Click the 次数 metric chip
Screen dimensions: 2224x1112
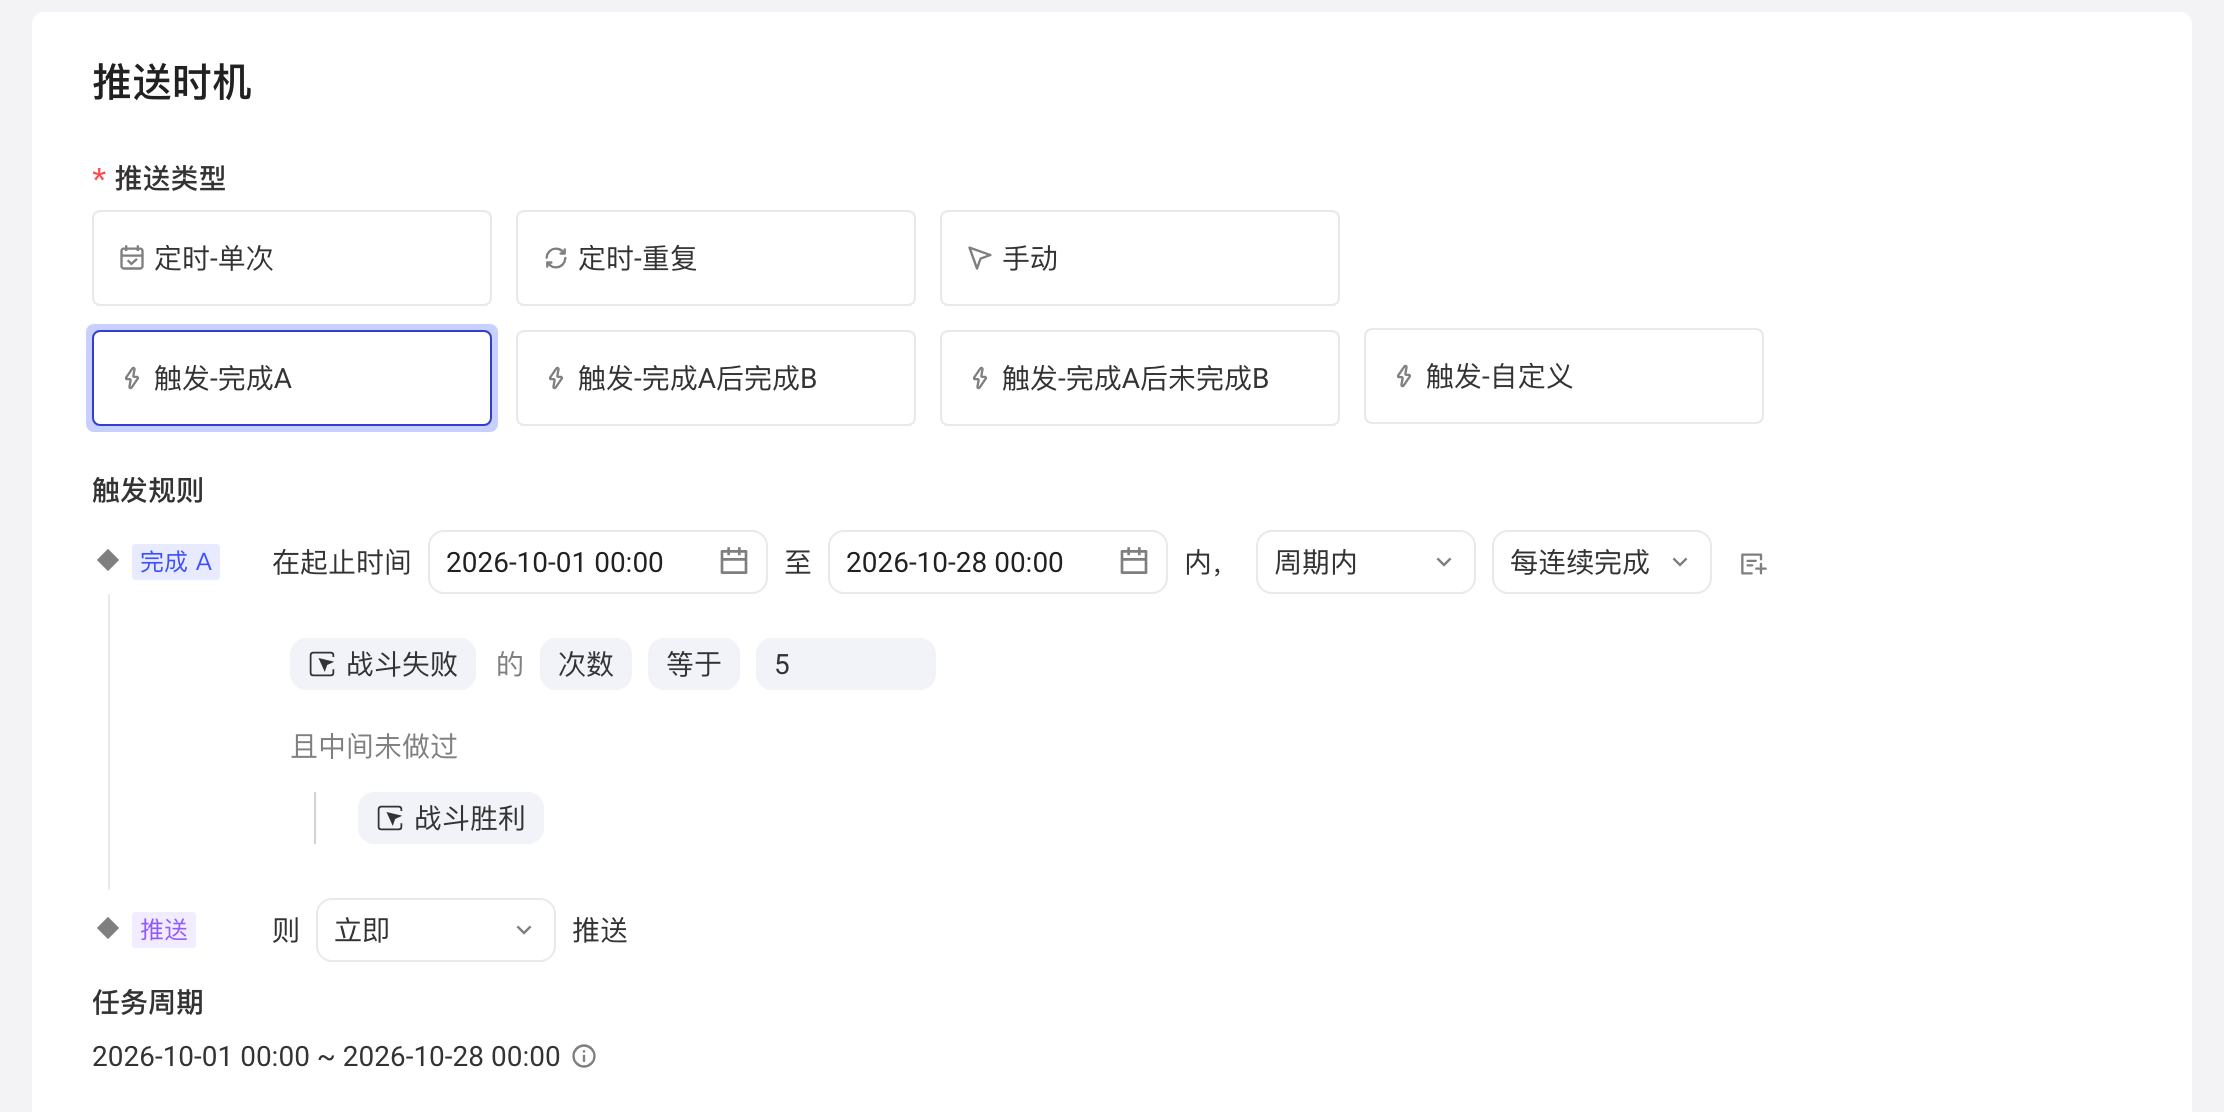point(586,664)
